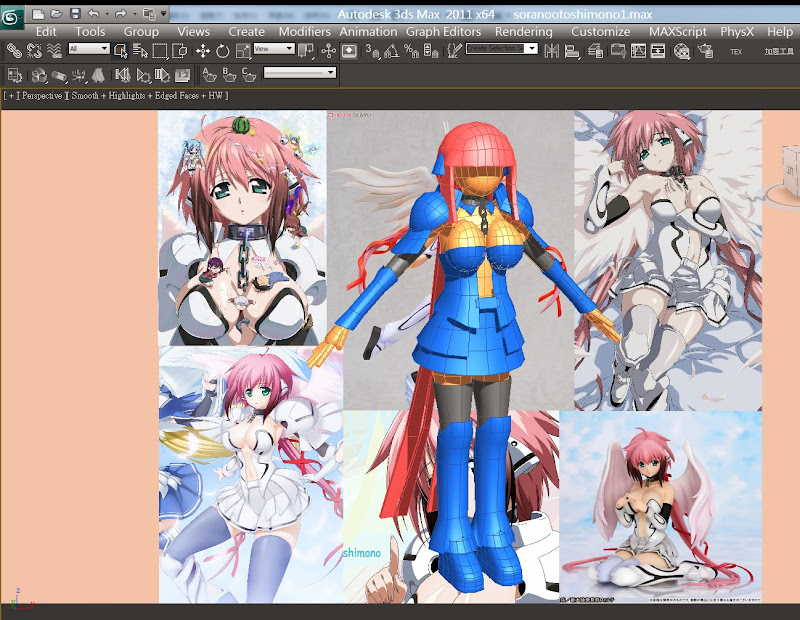The image size is (800, 620).
Task: Open the Rendering menu
Action: 523,32
